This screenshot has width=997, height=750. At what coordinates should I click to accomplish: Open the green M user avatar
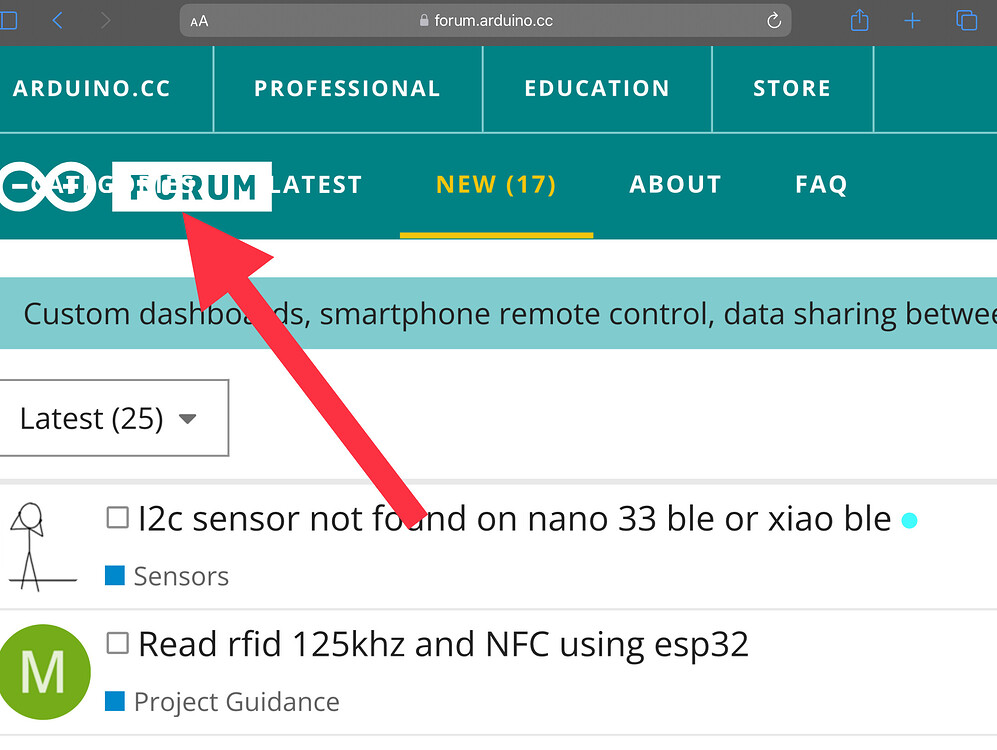click(43, 672)
